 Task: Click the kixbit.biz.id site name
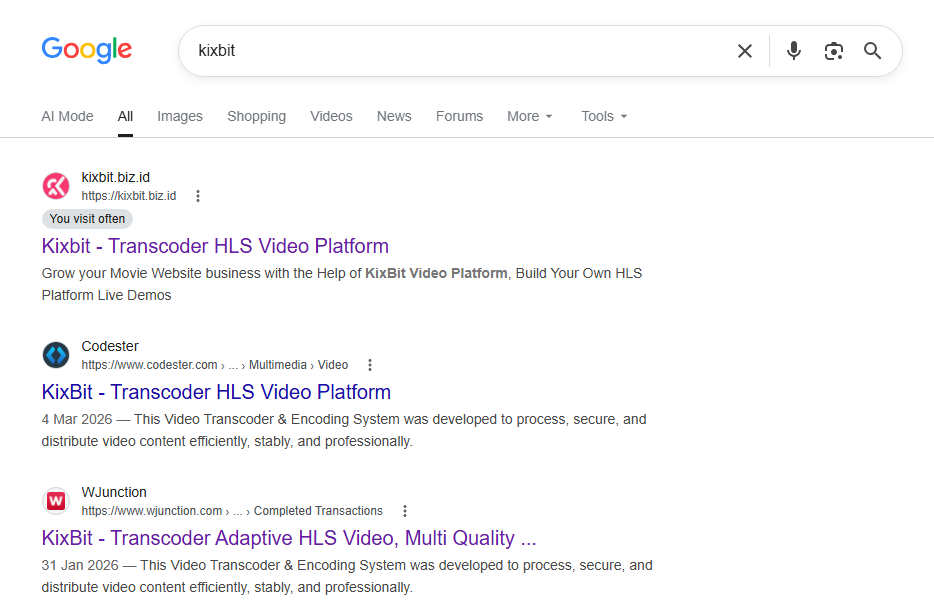pyautogui.click(x=116, y=178)
